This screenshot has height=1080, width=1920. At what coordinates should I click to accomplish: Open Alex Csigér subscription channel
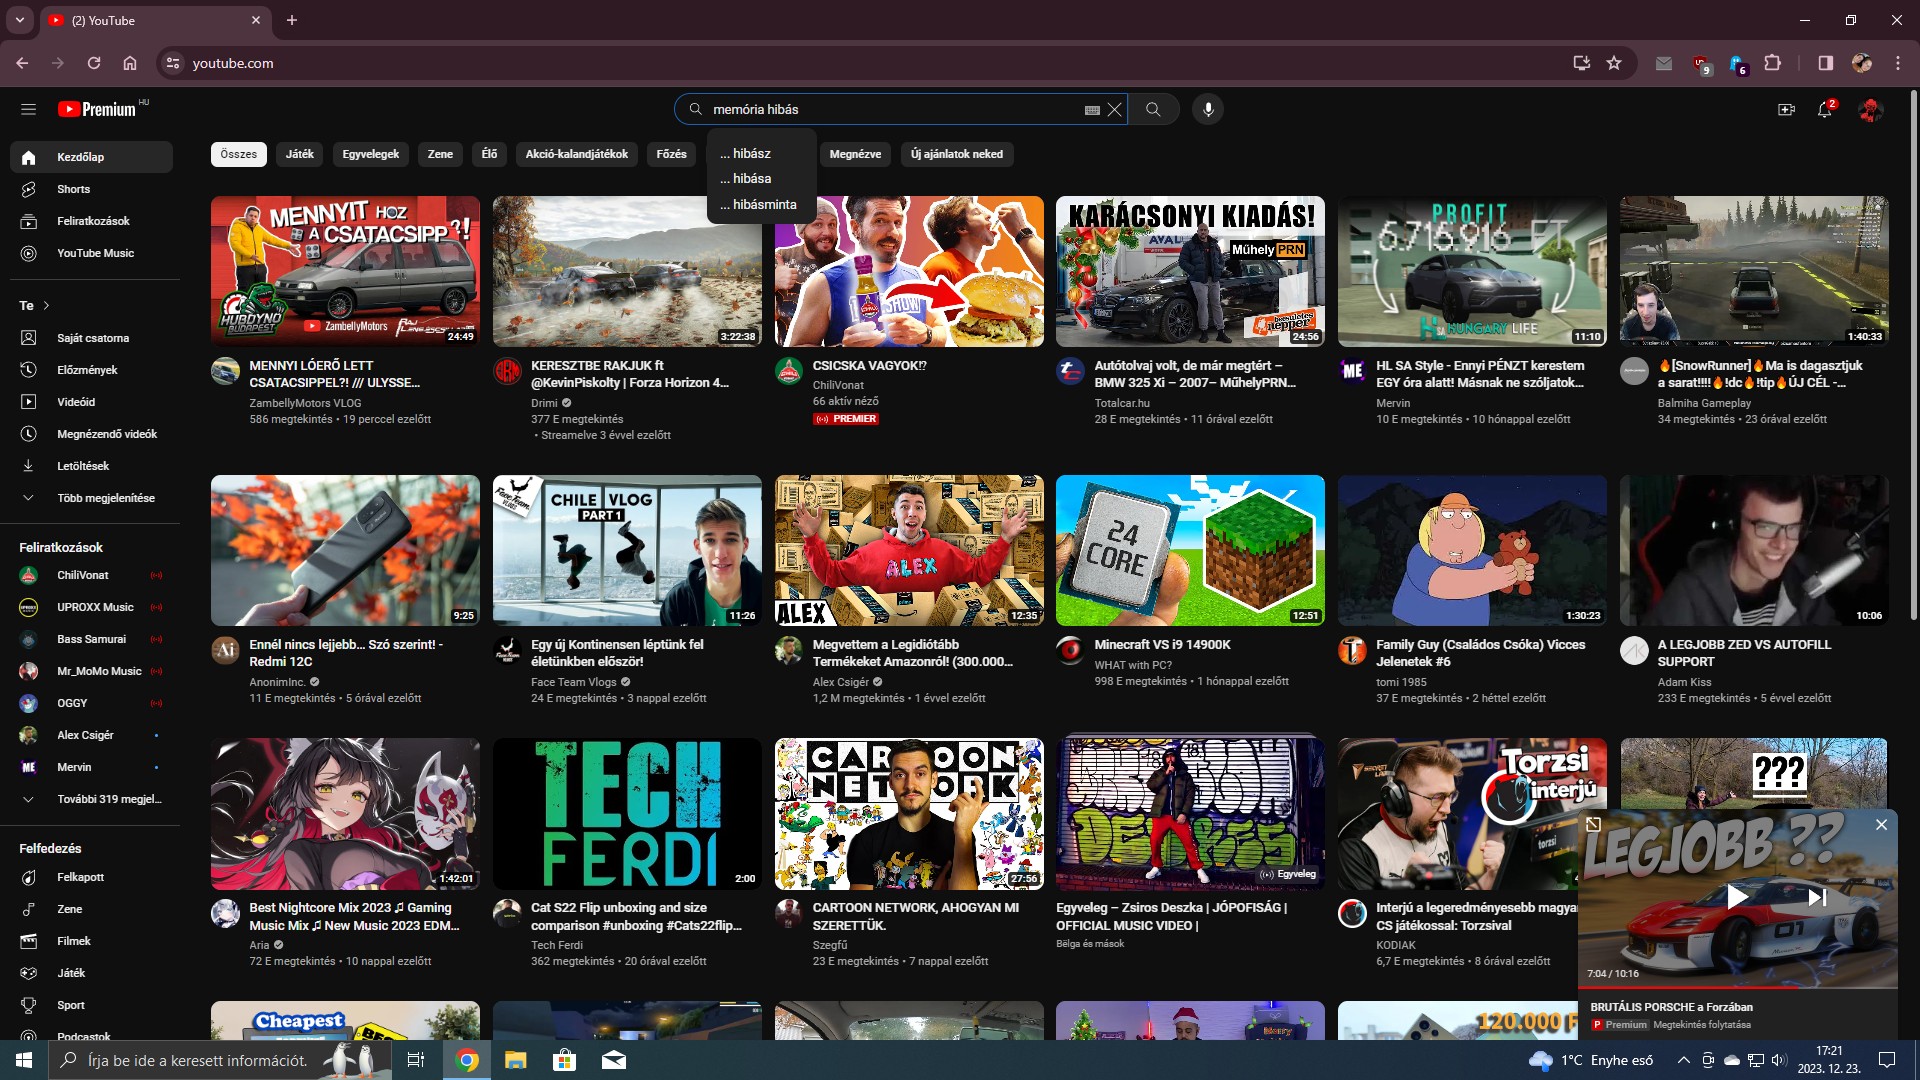coord(91,735)
